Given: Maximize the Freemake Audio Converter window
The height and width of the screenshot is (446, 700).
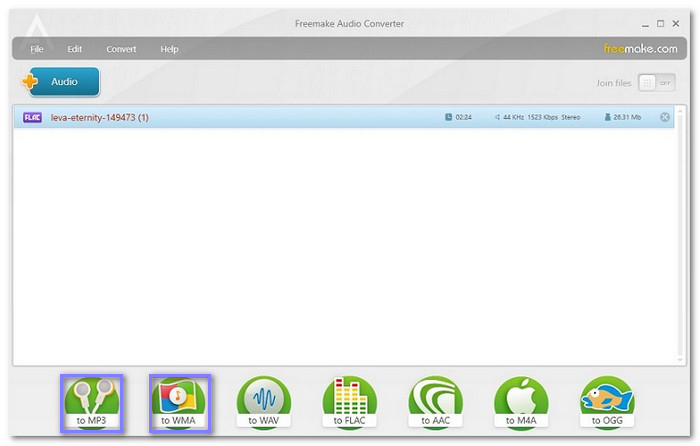Looking at the screenshot, I should click(x=660, y=24).
